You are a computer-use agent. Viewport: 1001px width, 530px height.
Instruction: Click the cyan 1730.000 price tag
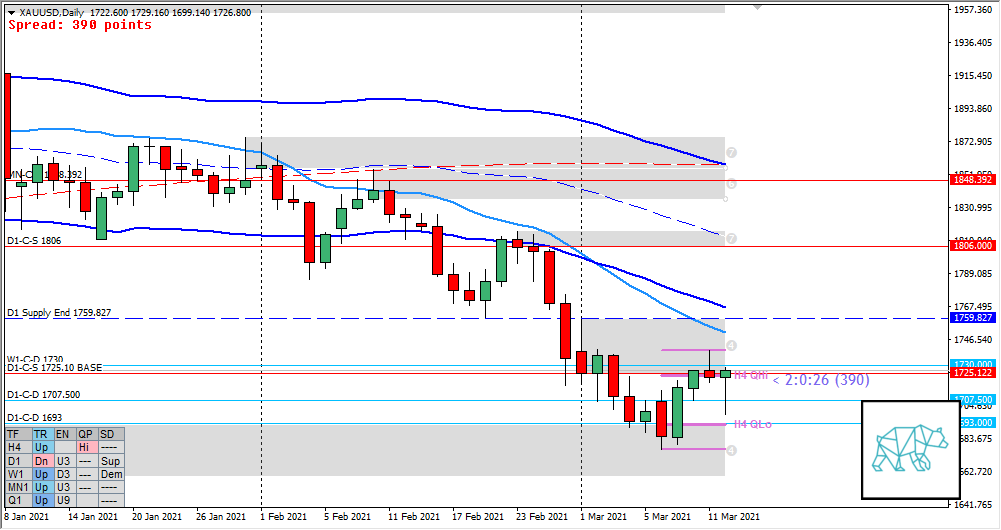coord(972,365)
